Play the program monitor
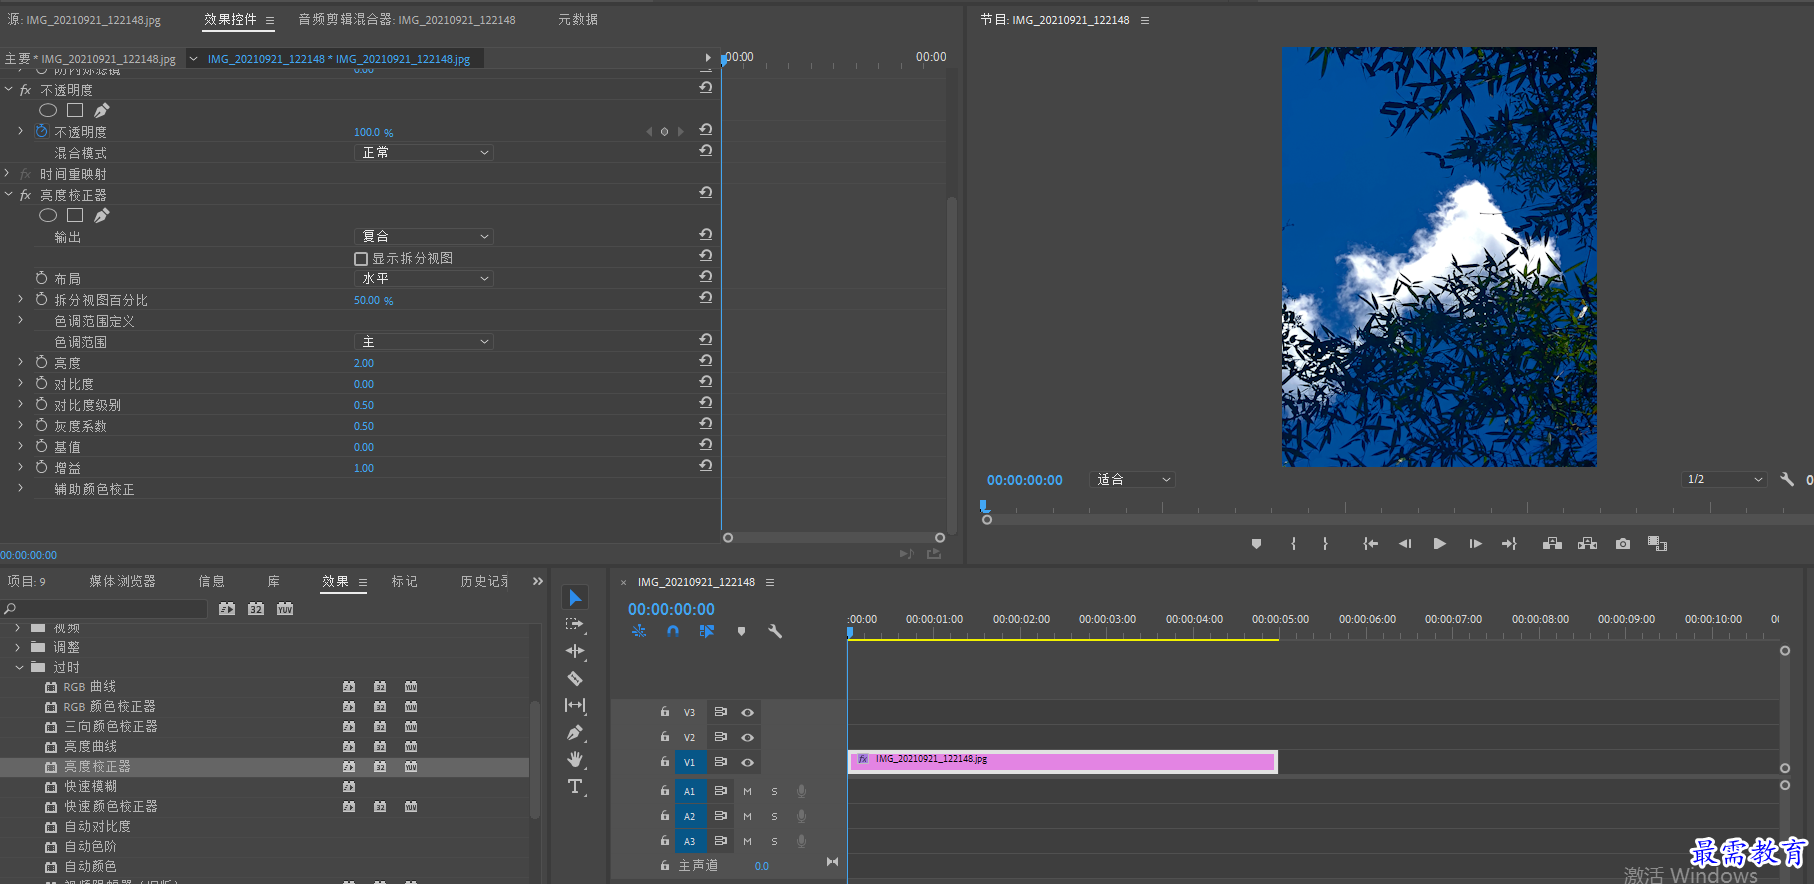This screenshot has width=1814, height=884. [1439, 544]
